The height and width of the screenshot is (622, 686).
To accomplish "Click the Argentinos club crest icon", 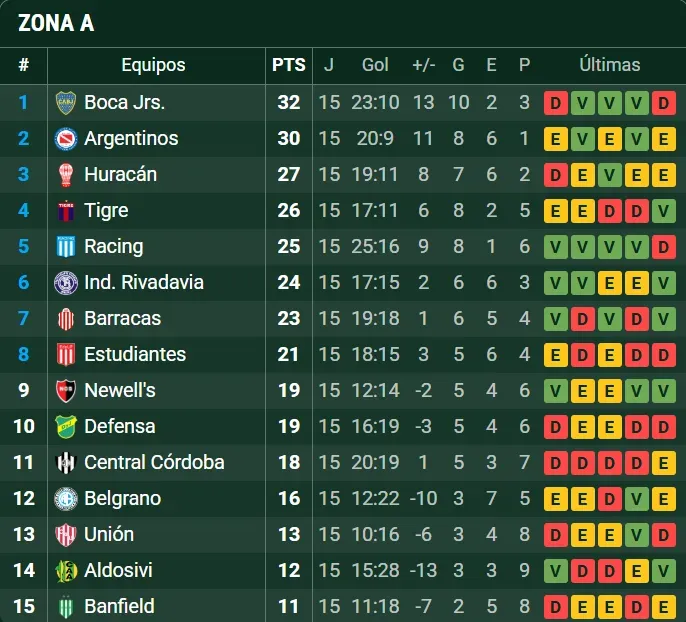I will pos(66,138).
